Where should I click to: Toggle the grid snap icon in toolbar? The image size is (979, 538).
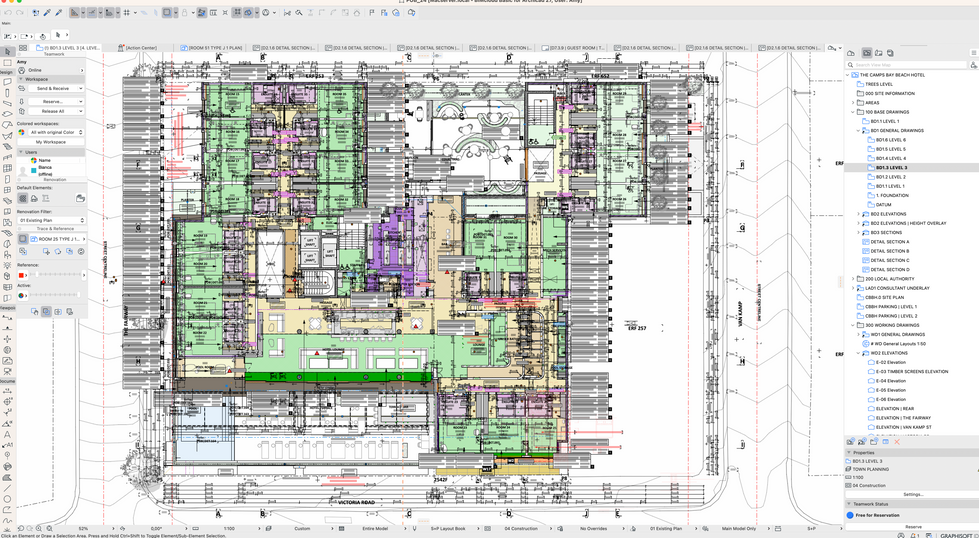point(127,12)
